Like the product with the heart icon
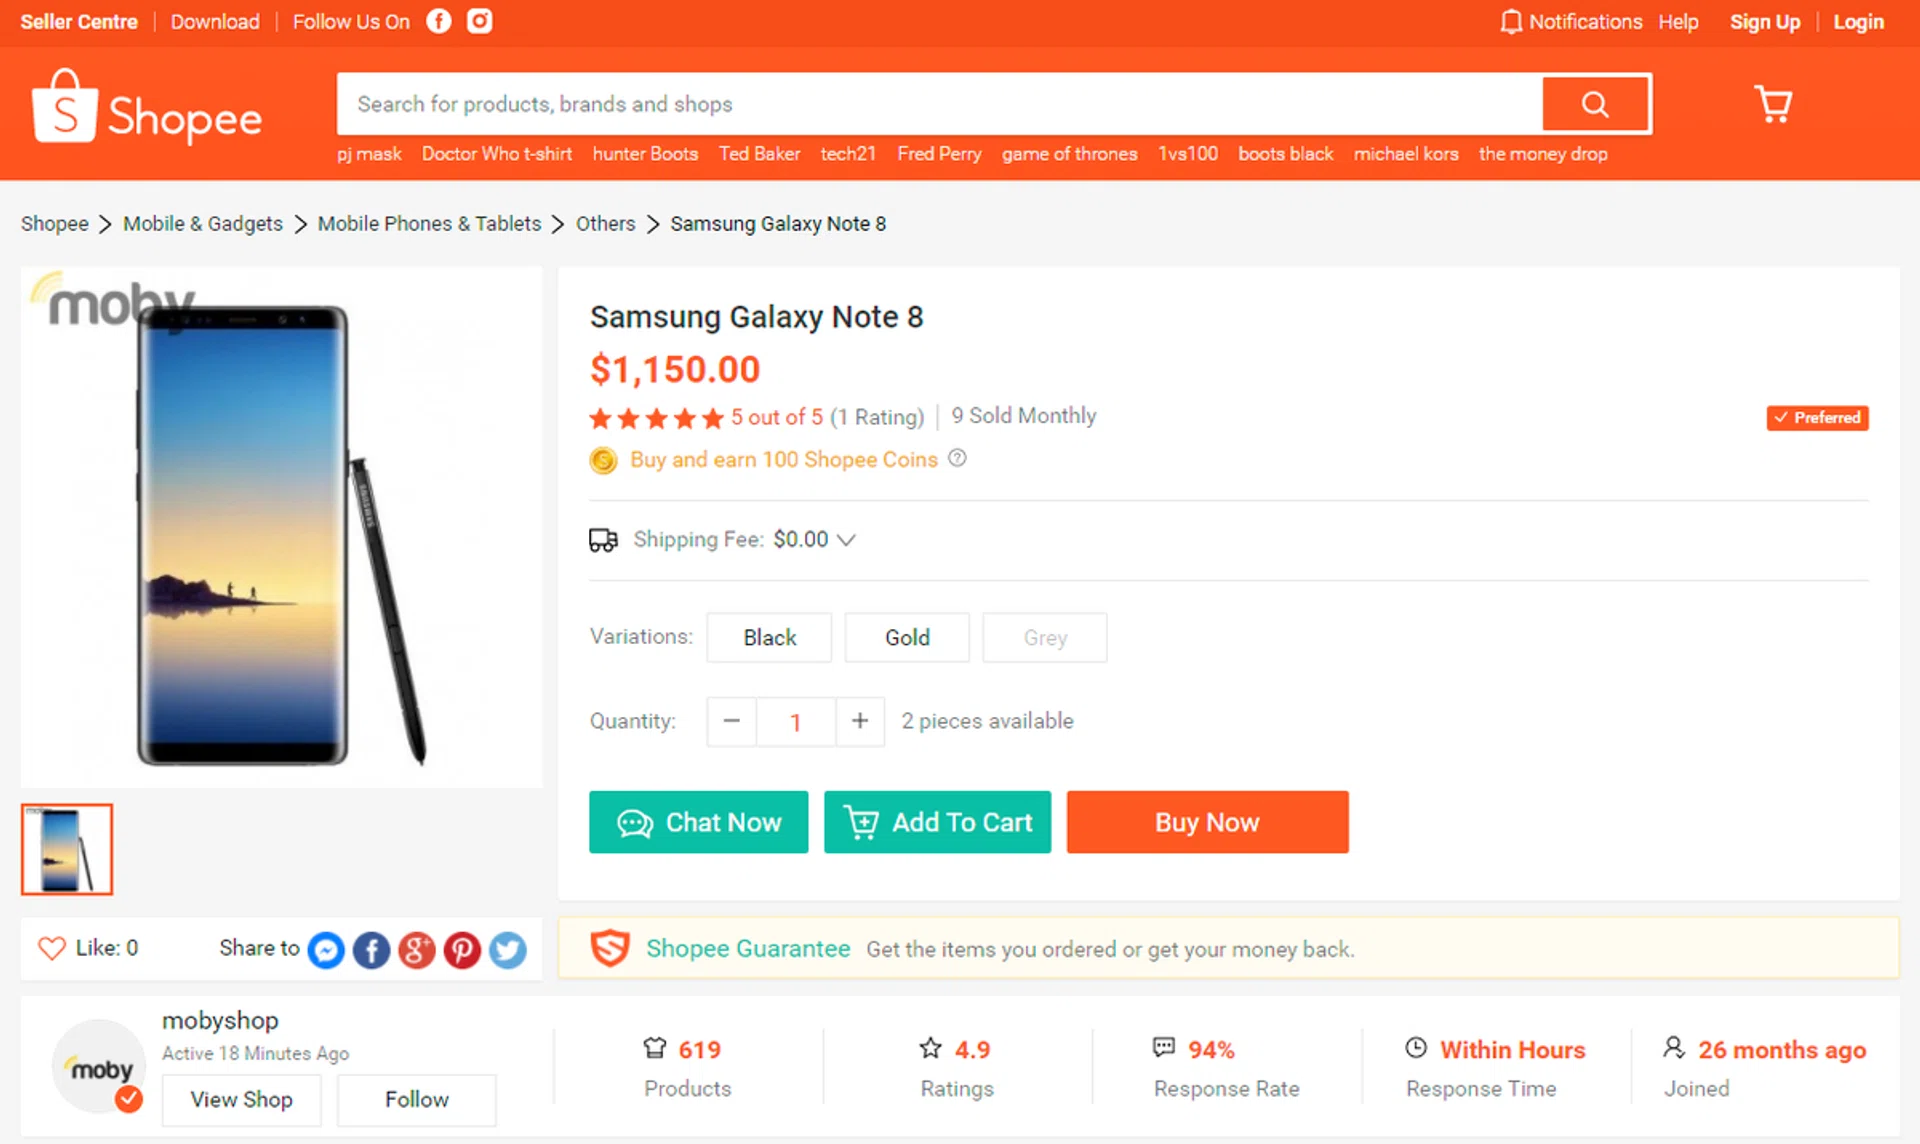 [x=51, y=948]
